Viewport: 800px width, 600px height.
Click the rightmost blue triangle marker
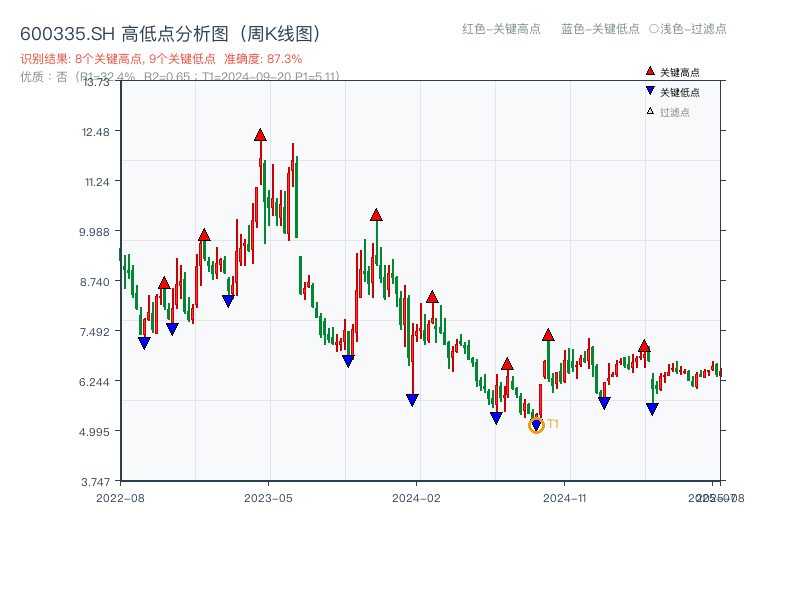[x=652, y=406]
